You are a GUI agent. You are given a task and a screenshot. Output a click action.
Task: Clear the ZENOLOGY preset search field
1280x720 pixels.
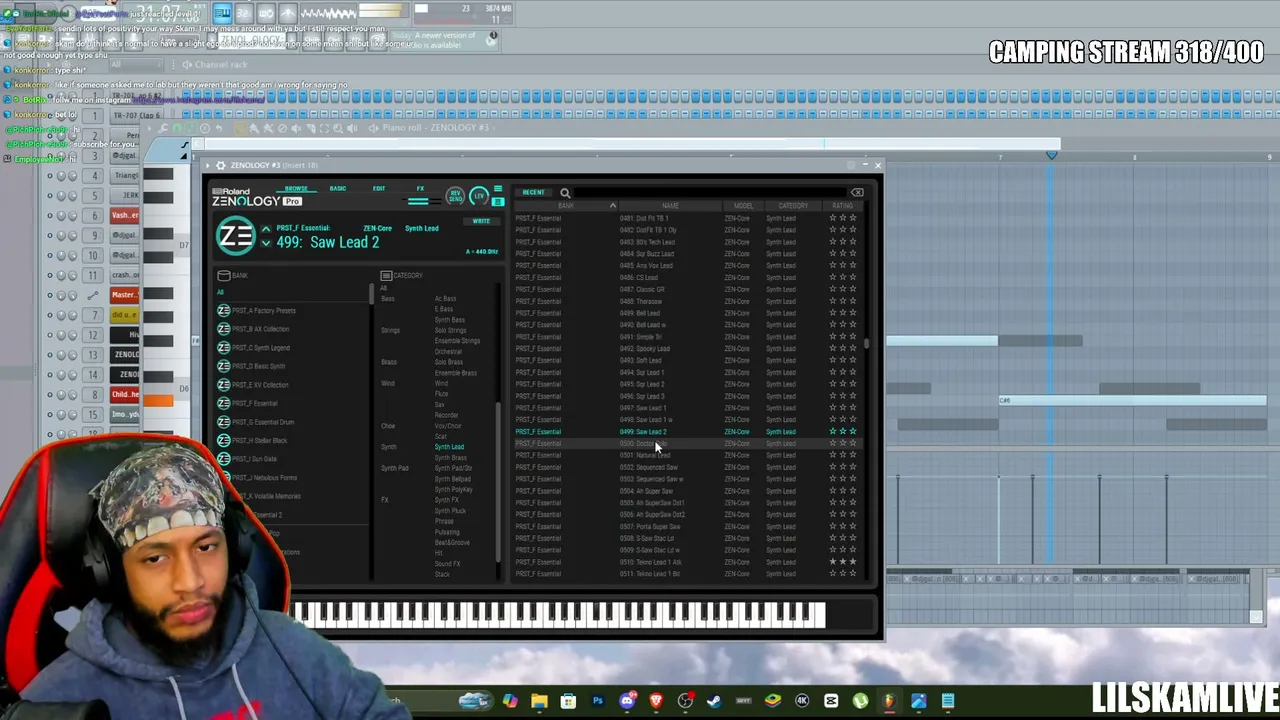pos(857,193)
